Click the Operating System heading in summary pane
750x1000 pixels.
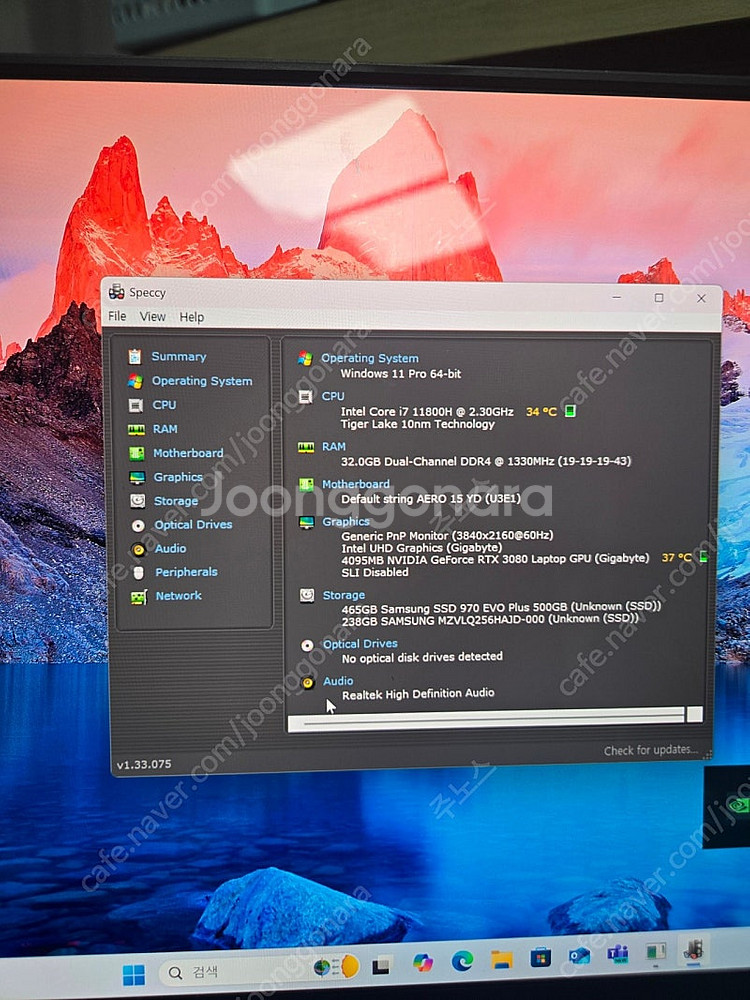click(370, 358)
